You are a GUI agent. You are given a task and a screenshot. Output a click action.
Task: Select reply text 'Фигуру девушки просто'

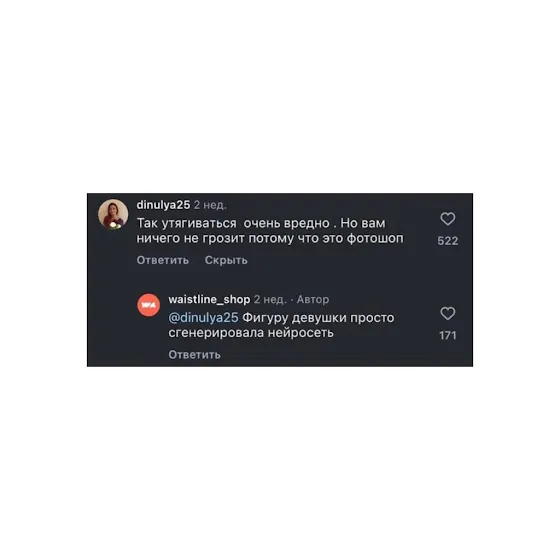[x=319, y=318]
